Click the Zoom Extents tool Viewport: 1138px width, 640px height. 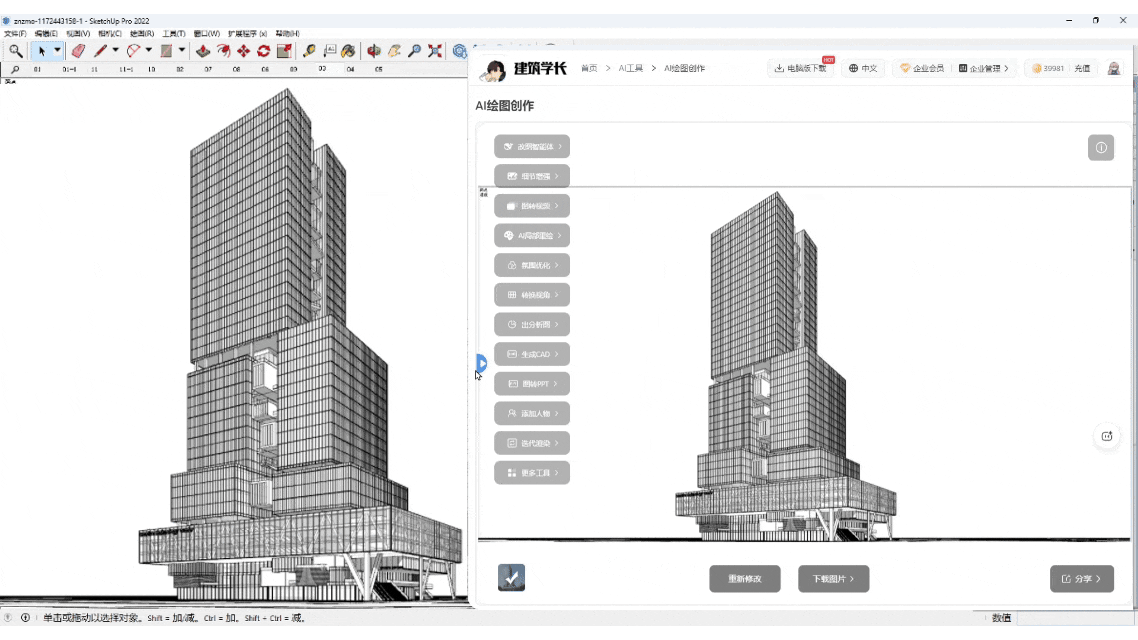coord(435,51)
